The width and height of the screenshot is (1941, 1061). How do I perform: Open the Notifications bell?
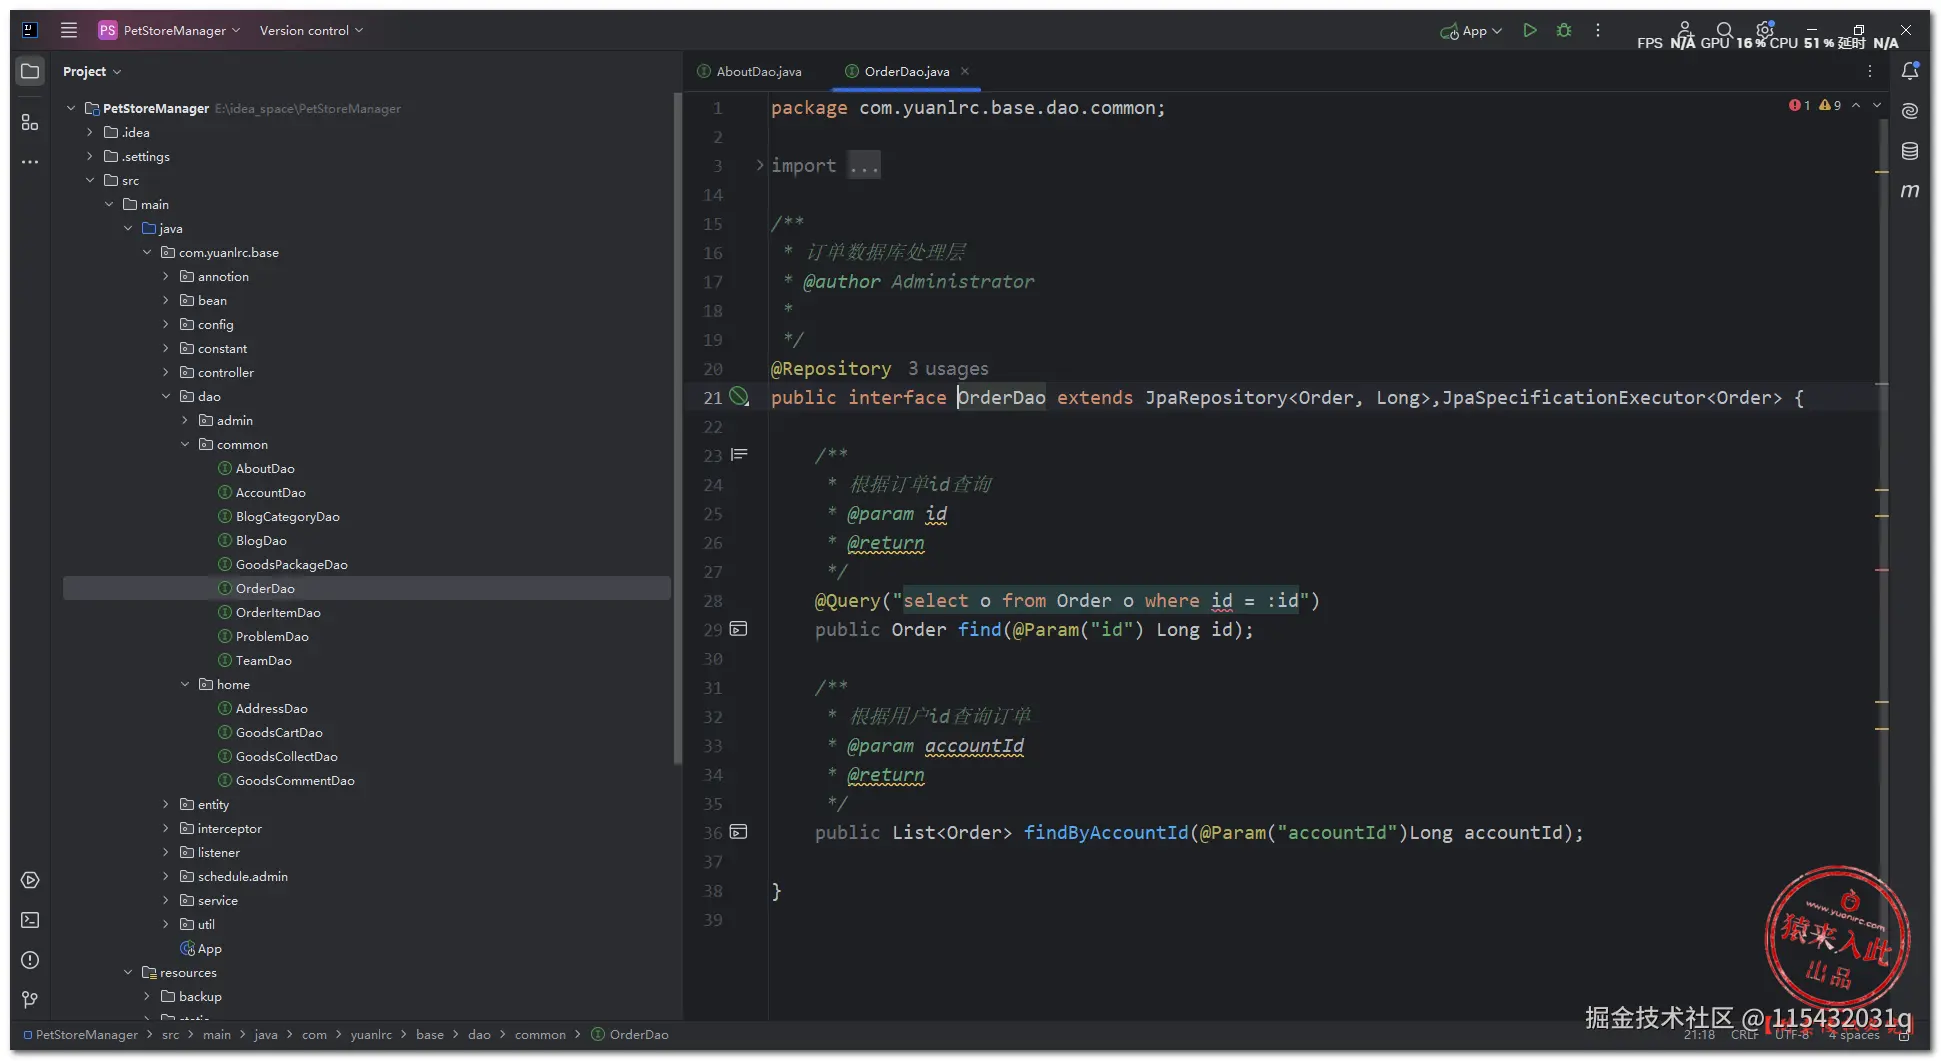(x=1910, y=71)
